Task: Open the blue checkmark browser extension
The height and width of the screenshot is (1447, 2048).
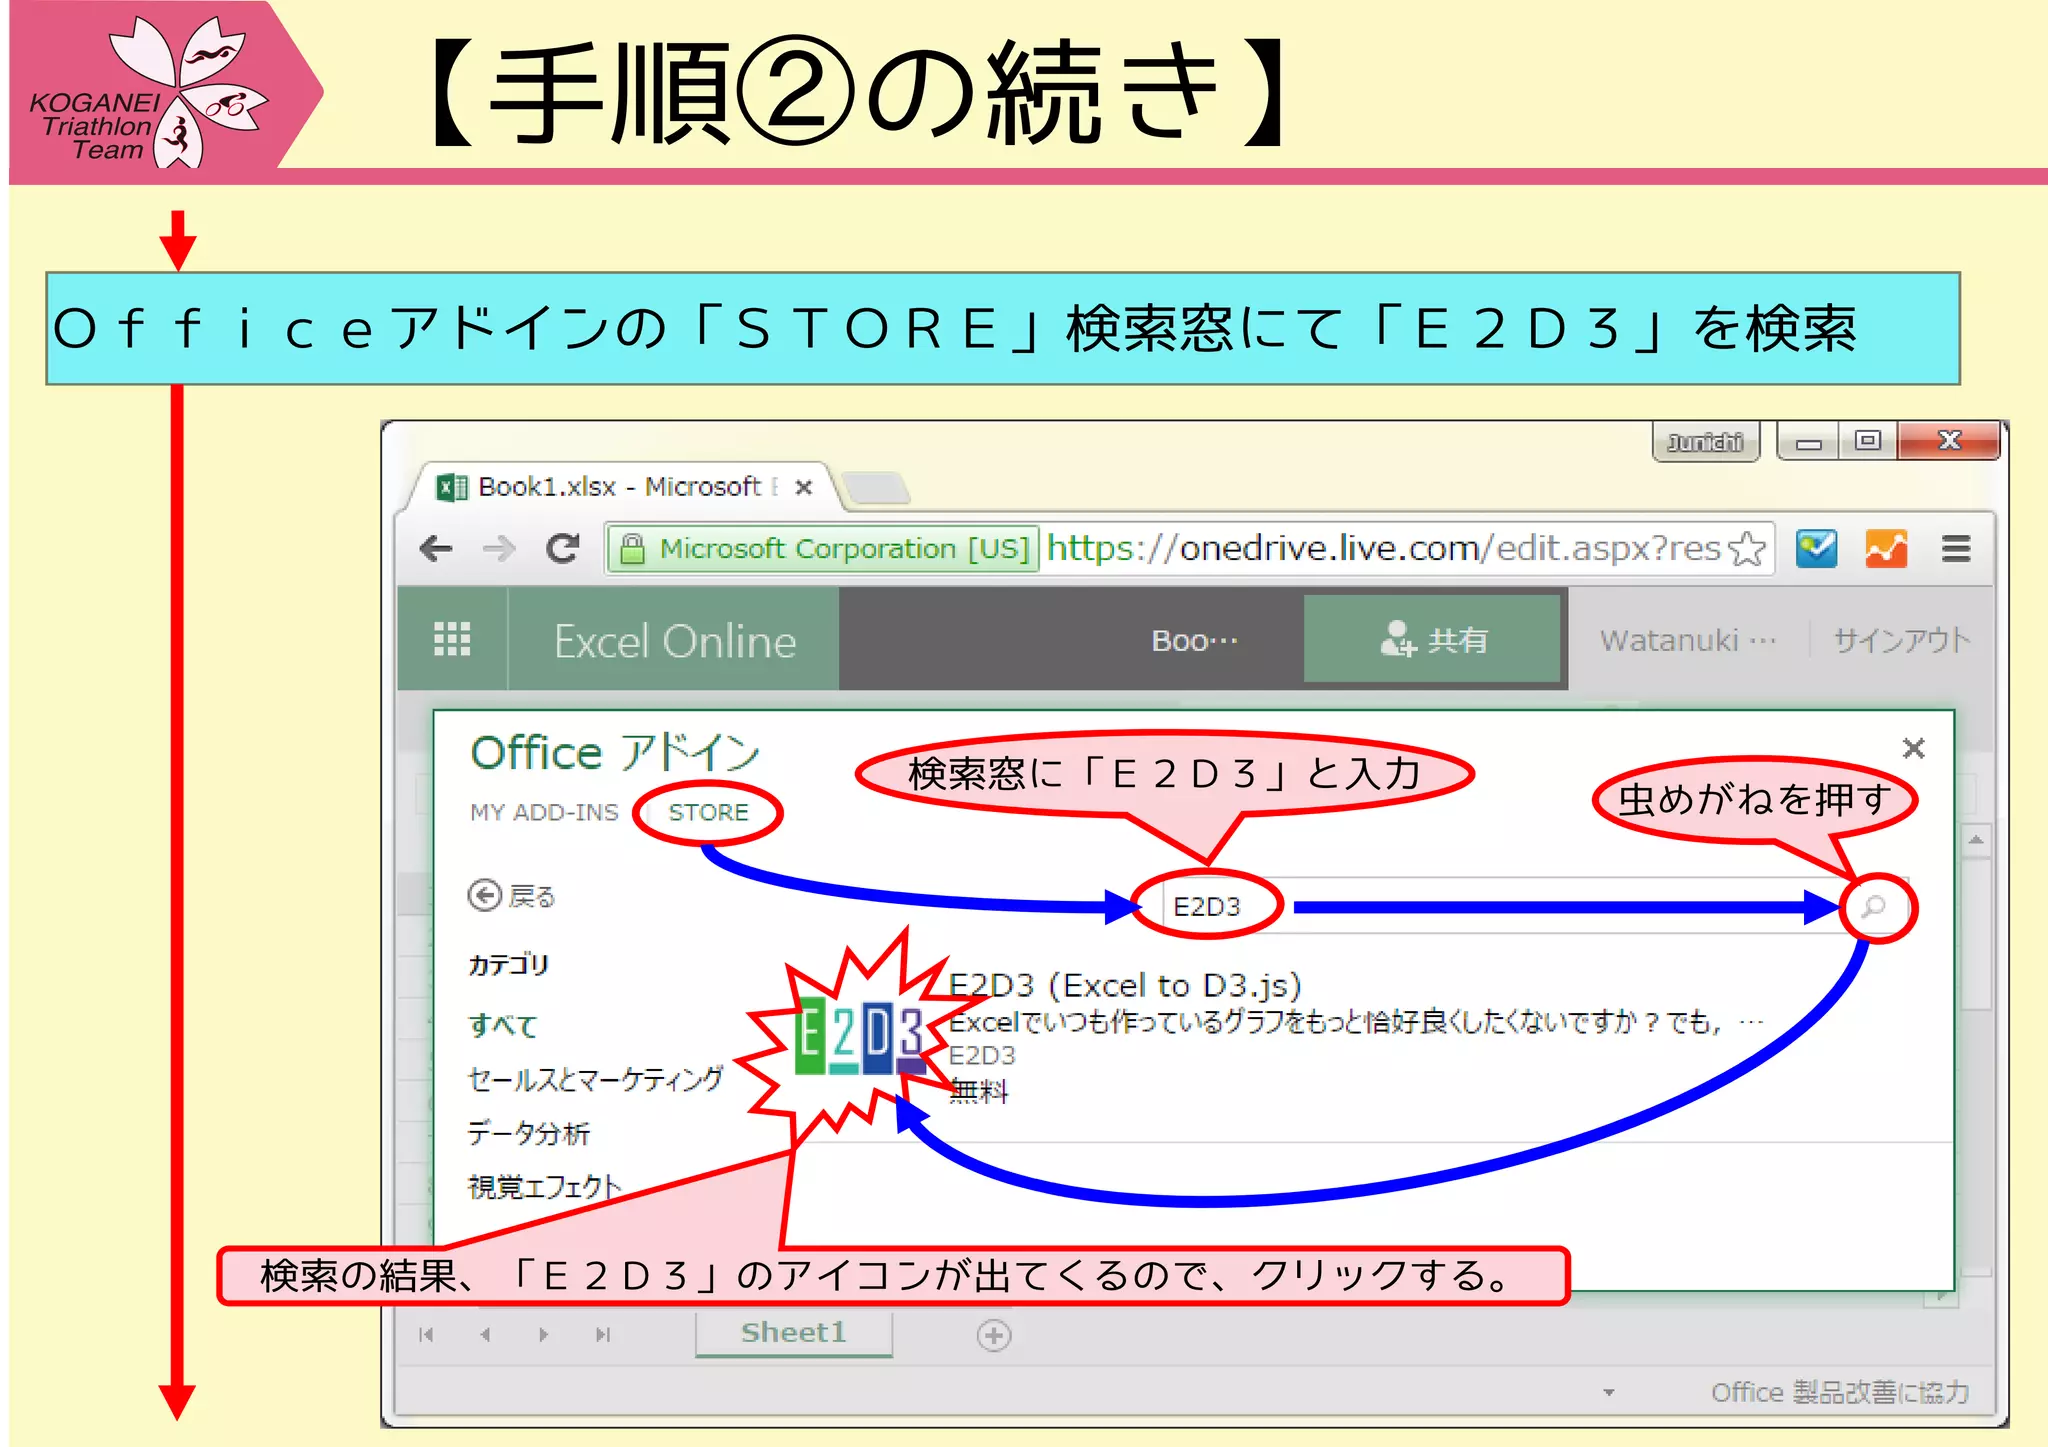Action: [x=1816, y=548]
